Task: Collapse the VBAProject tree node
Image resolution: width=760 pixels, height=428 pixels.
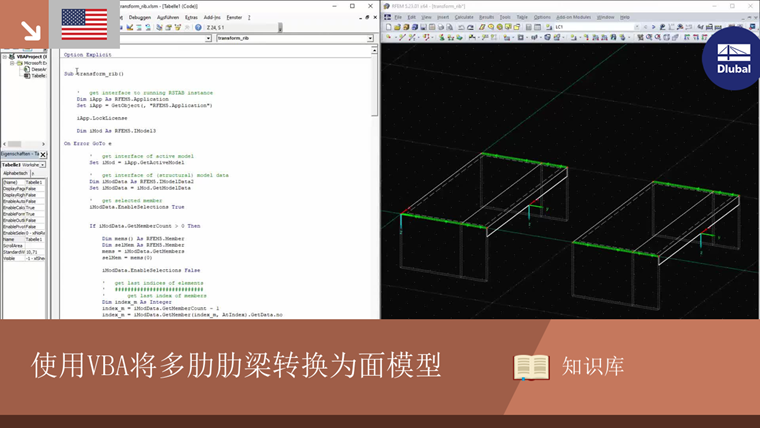Action: pos(5,57)
